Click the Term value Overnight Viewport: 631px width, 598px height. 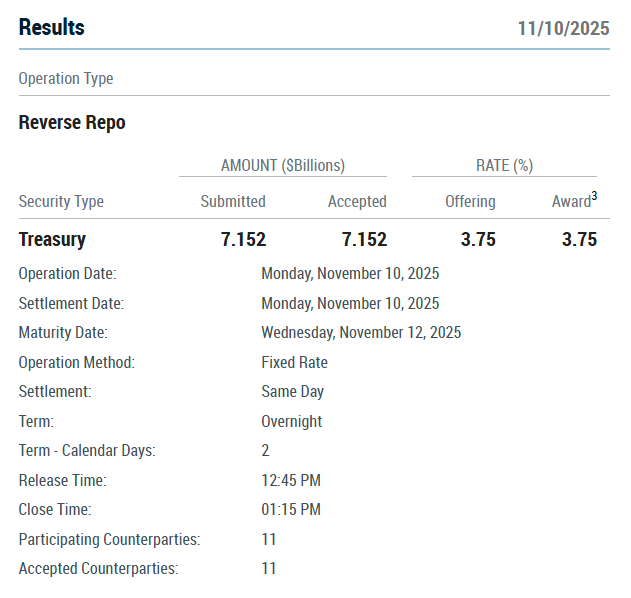292,422
